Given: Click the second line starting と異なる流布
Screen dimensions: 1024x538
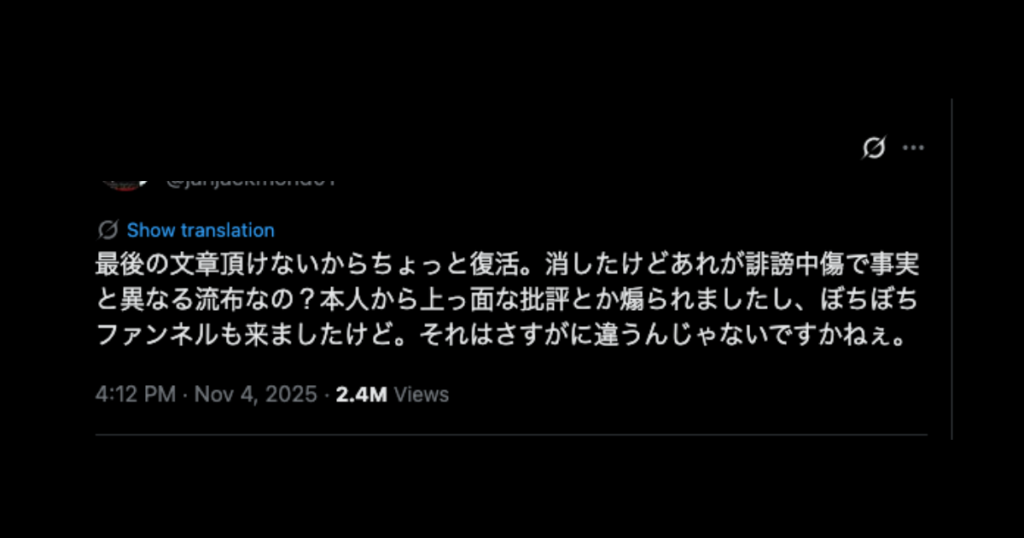Looking at the screenshot, I should 507,300.
